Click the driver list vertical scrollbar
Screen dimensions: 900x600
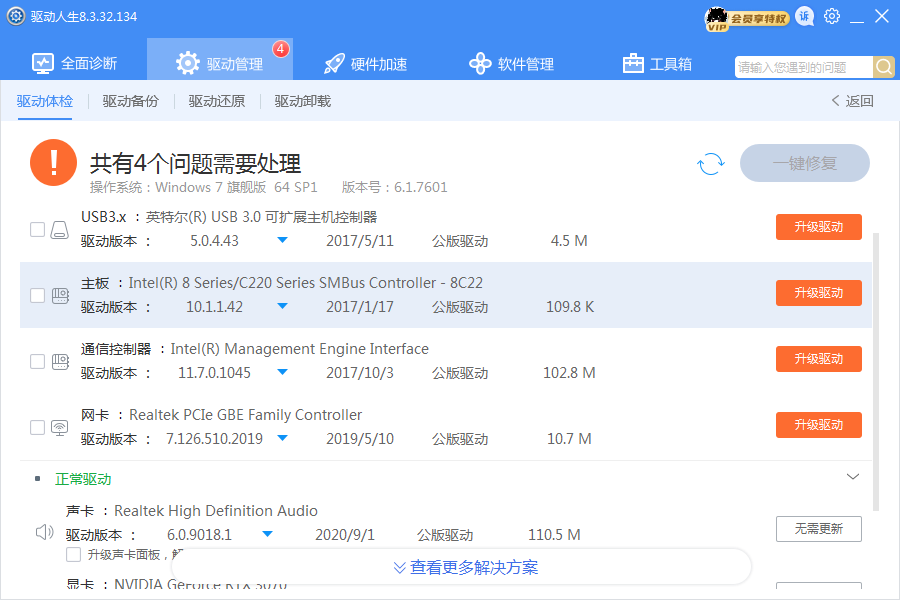click(x=875, y=371)
